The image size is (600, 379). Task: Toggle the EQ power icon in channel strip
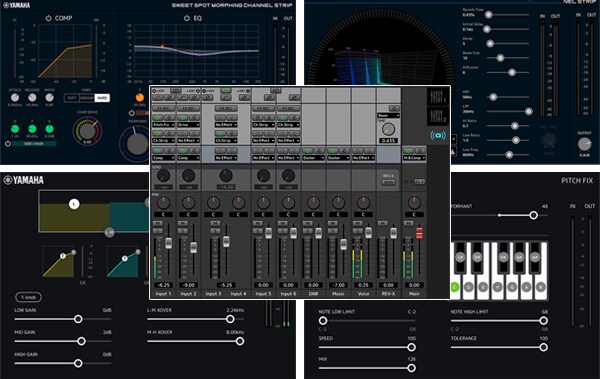(x=187, y=18)
